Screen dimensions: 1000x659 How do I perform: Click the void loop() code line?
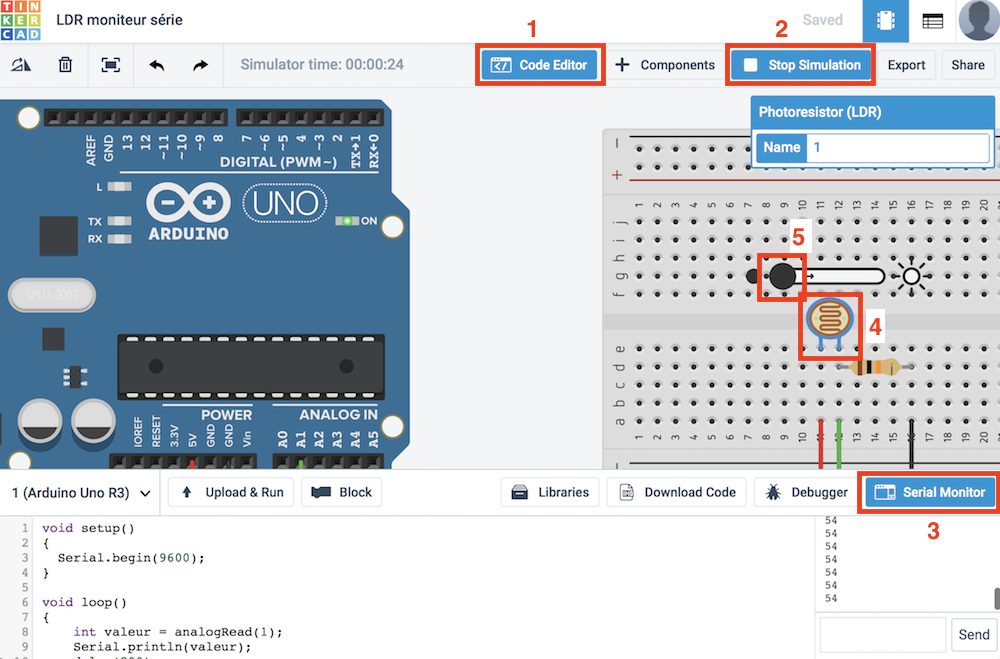click(85, 602)
